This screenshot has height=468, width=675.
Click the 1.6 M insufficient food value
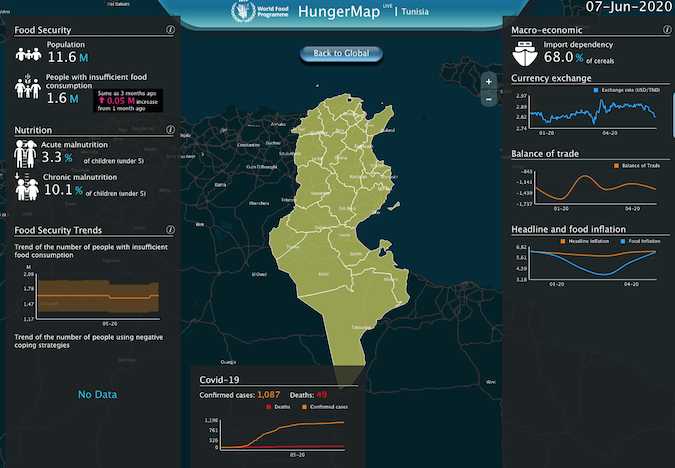[x=62, y=98]
